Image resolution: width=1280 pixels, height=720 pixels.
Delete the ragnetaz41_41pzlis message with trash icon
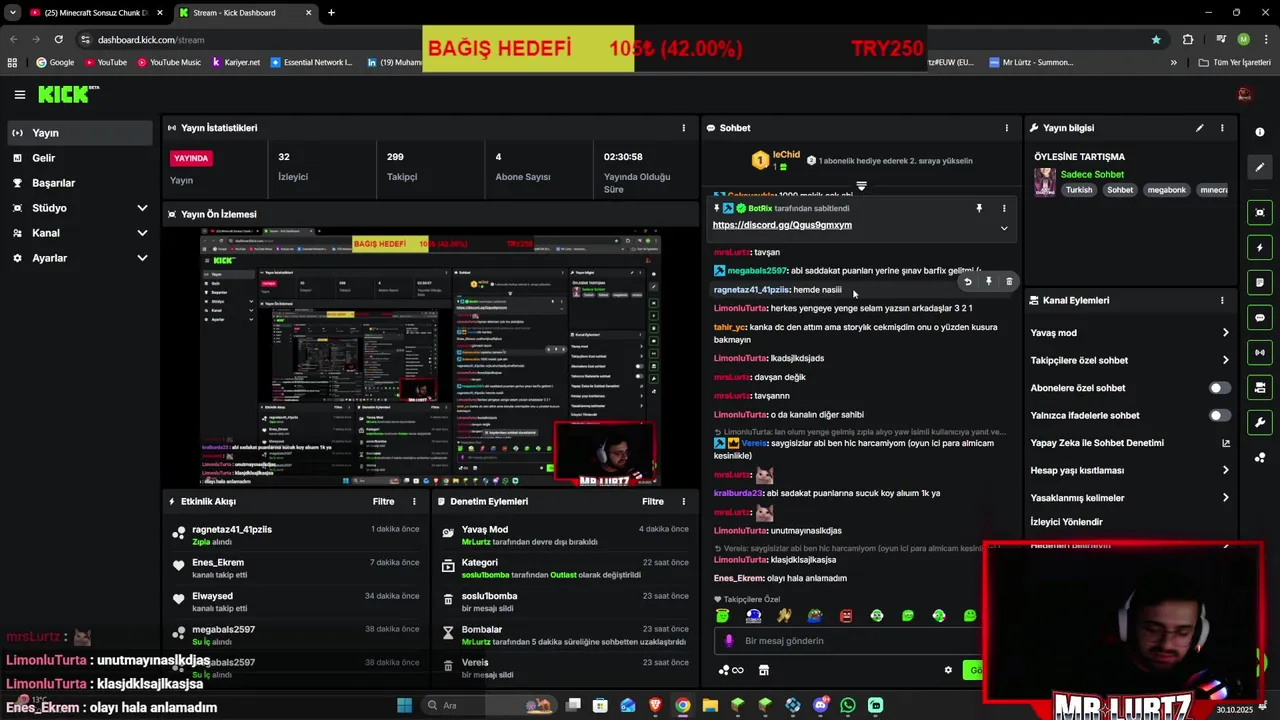[1009, 282]
